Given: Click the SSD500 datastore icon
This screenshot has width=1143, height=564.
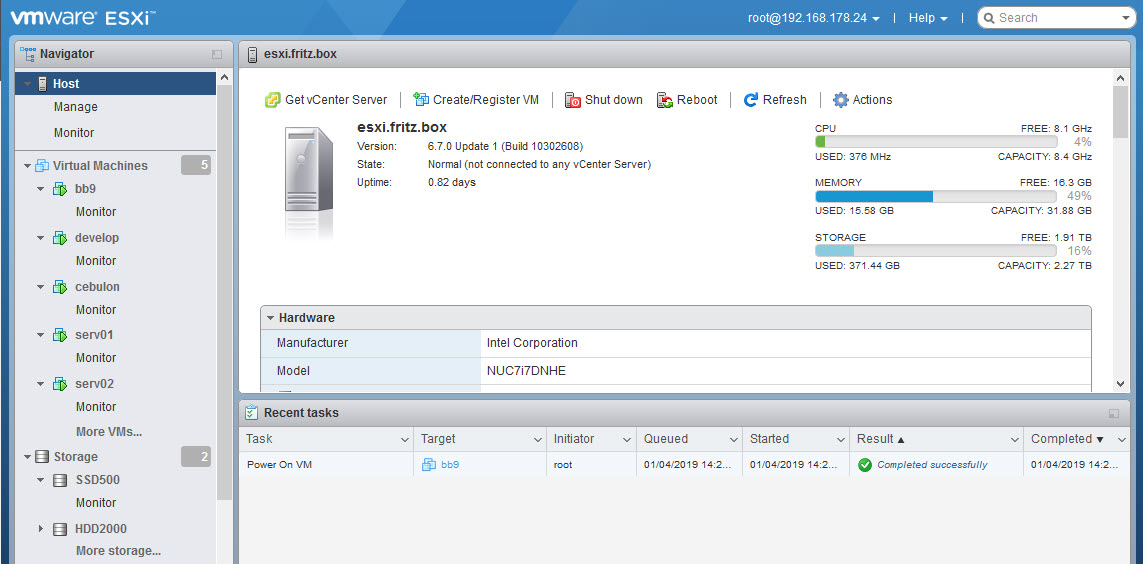Looking at the screenshot, I should point(60,480).
